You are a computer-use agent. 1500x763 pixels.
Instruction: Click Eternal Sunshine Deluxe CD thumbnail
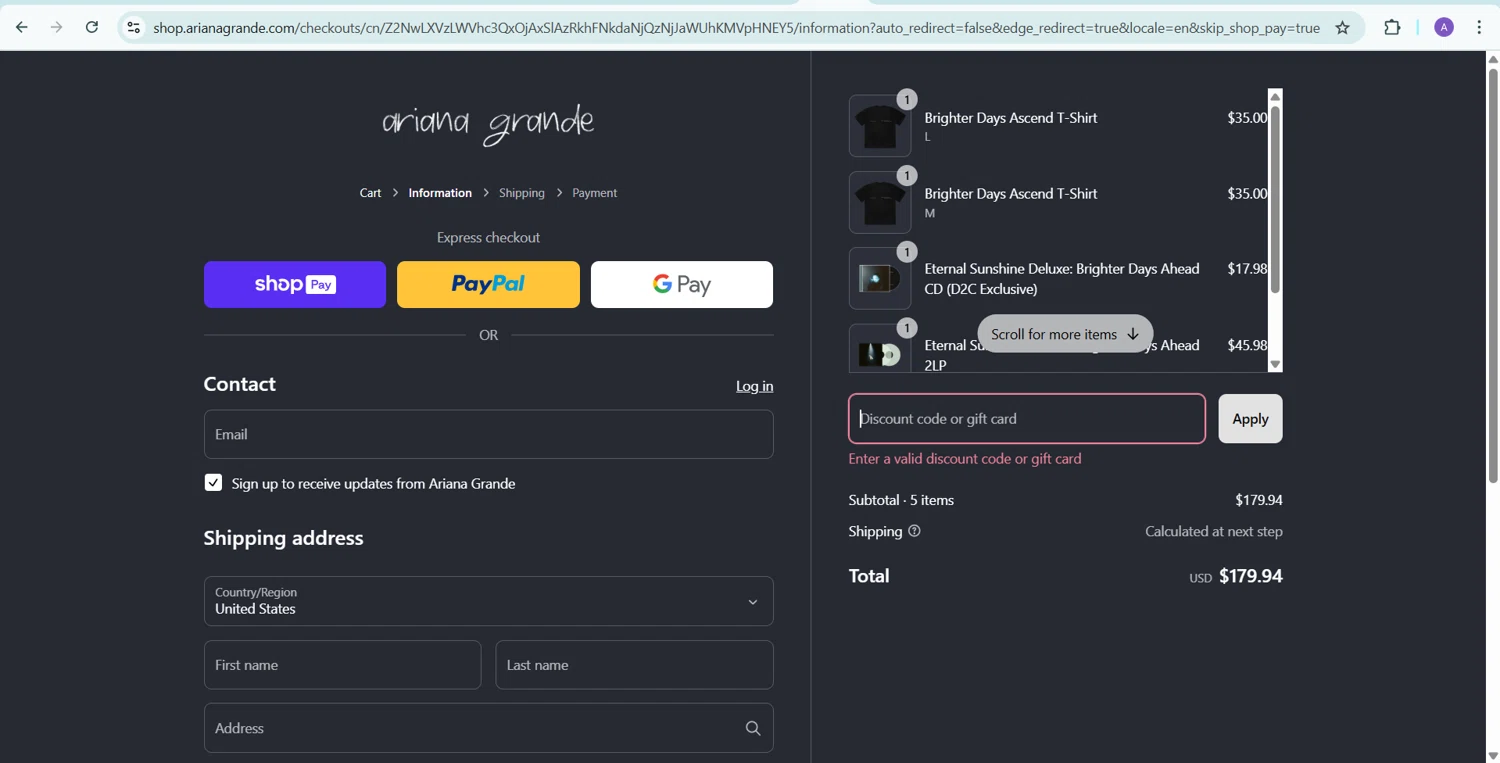(x=880, y=278)
